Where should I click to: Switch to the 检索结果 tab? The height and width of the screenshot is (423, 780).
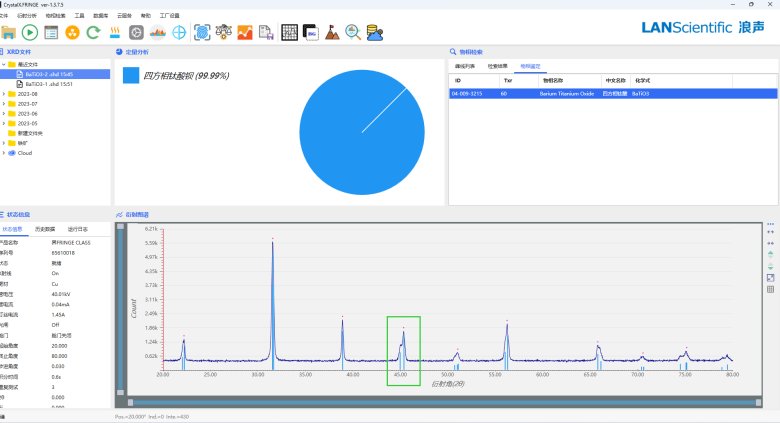[x=496, y=66]
